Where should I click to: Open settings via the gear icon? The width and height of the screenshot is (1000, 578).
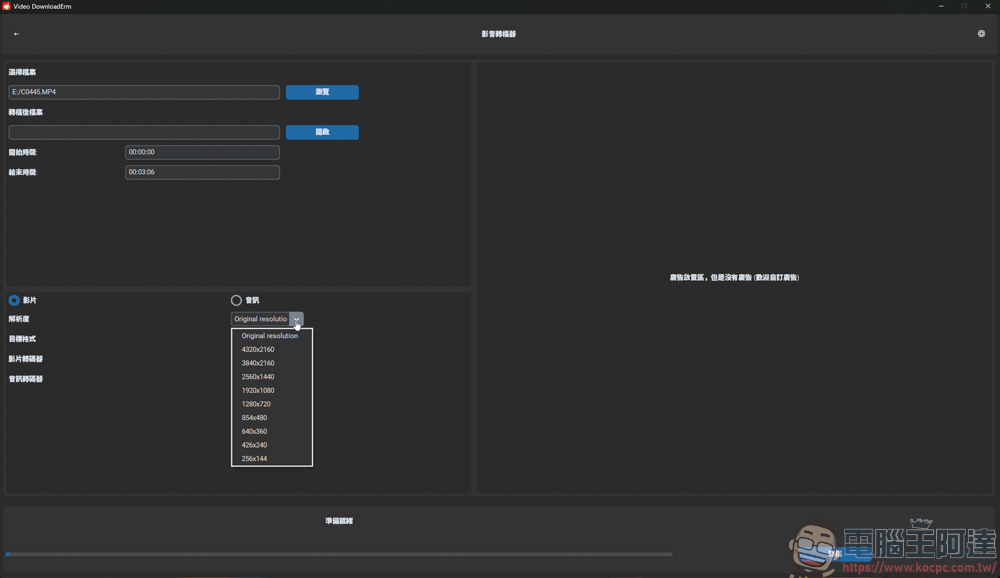(981, 34)
